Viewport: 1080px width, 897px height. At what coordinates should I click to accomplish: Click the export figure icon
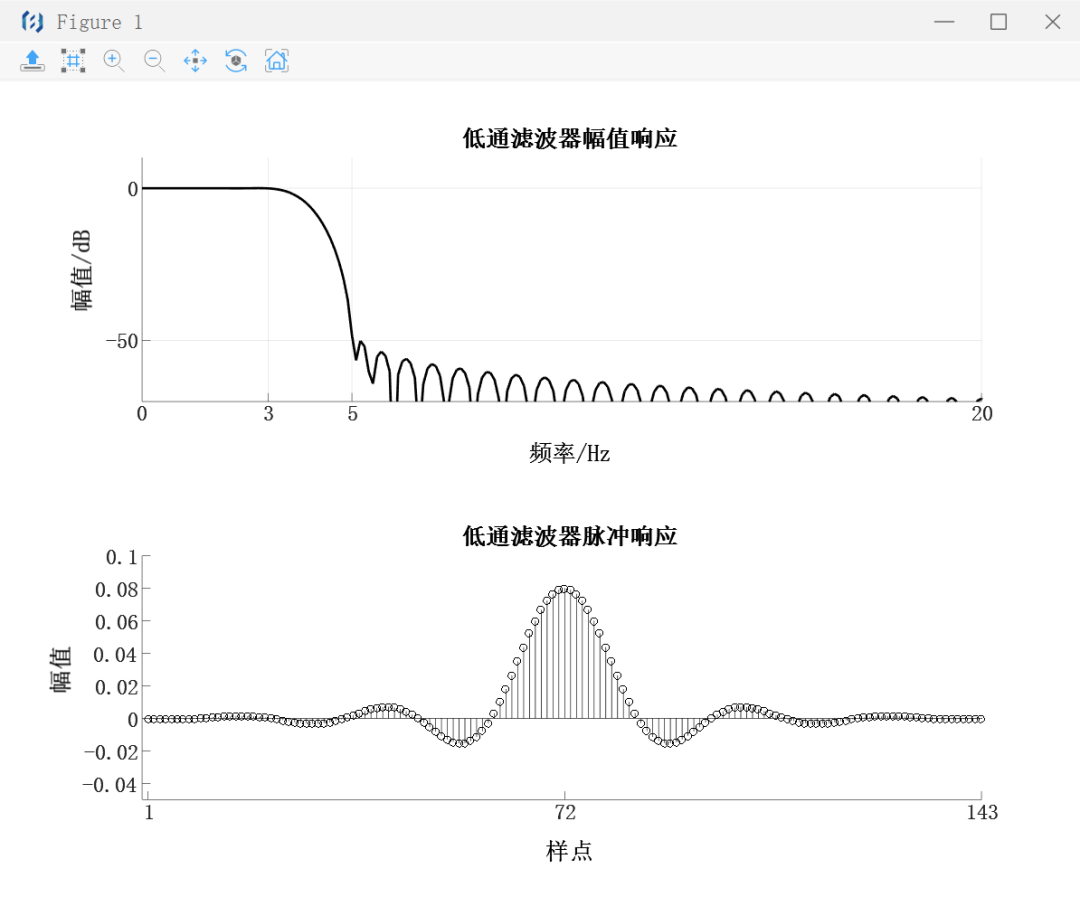pyautogui.click(x=32, y=61)
